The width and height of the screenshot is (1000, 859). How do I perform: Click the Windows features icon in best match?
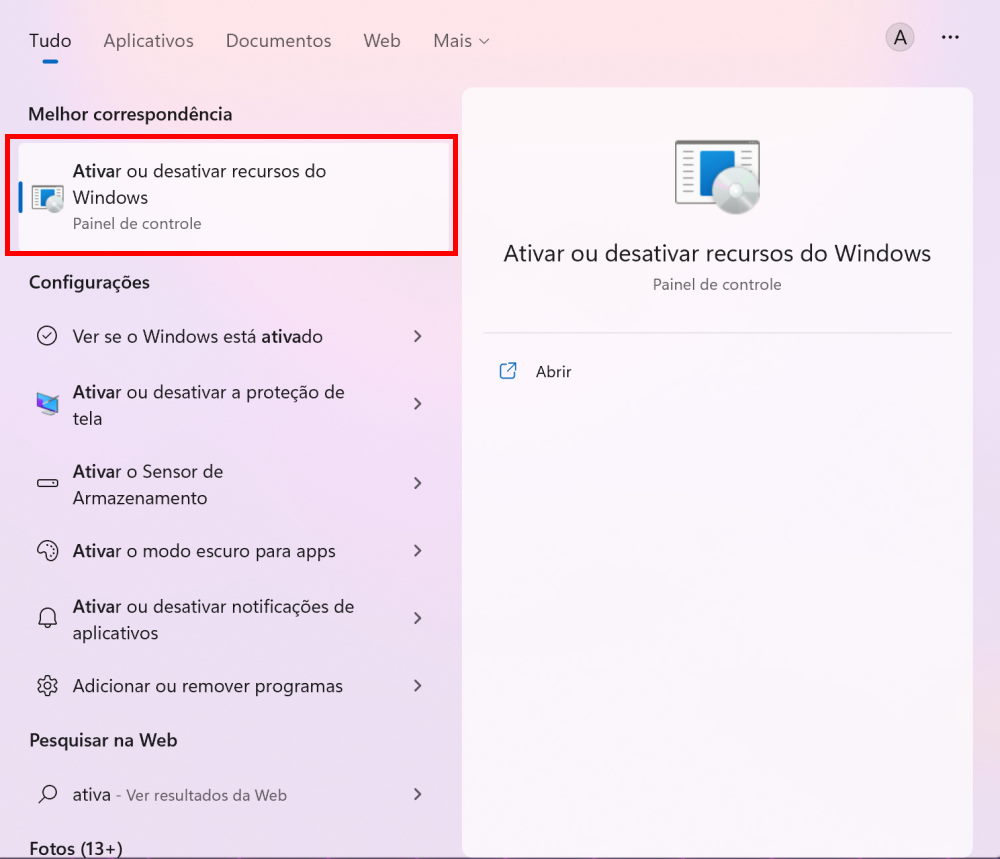47,198
